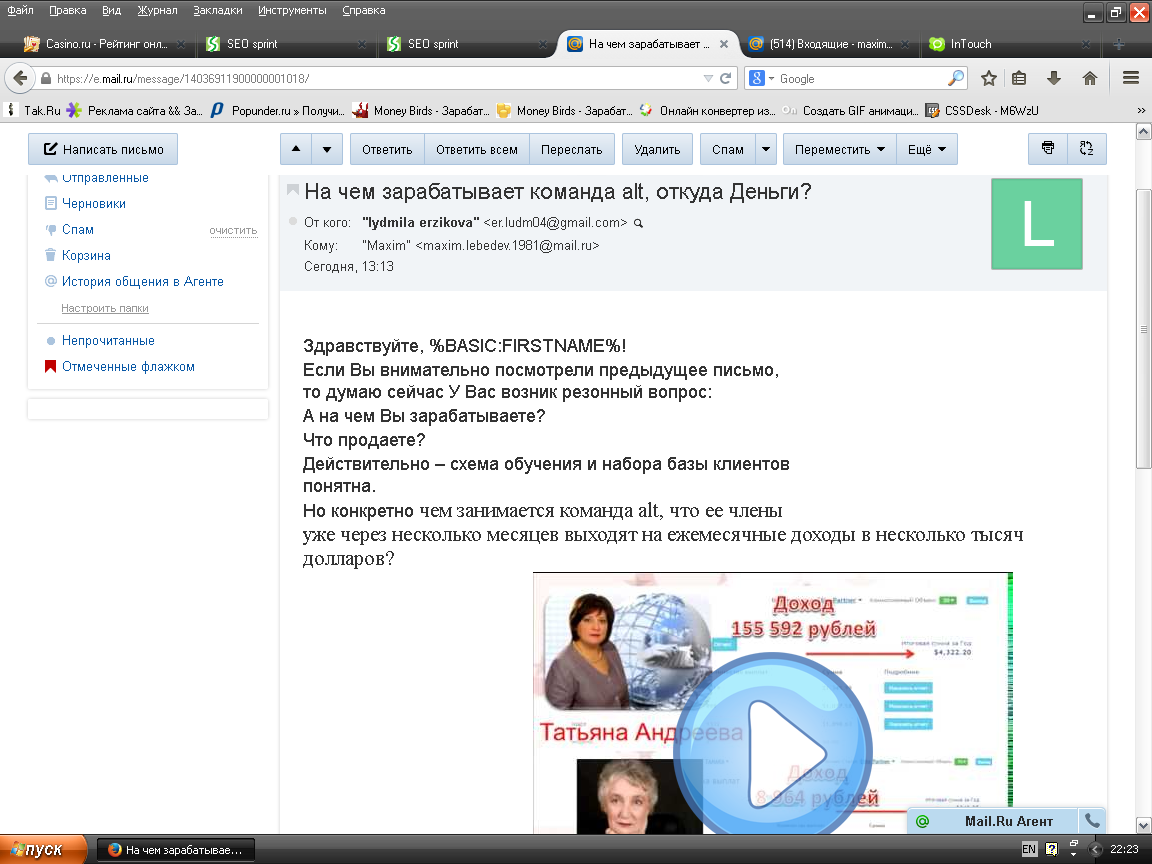Viewport: 1152px width, 864px height.
Task: Print the email with the printer icon
Action: click(x=1048, y=148)
